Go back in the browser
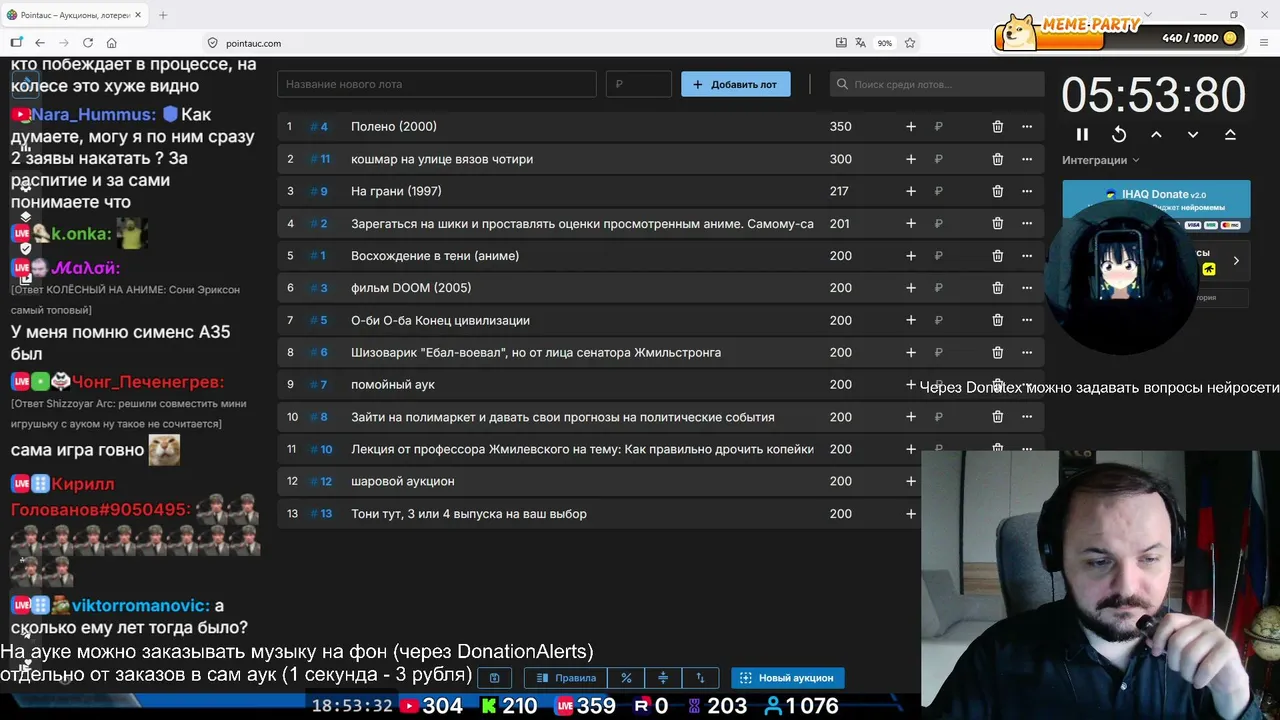Viewport: 1280px width, 720px height. point(40,43)
